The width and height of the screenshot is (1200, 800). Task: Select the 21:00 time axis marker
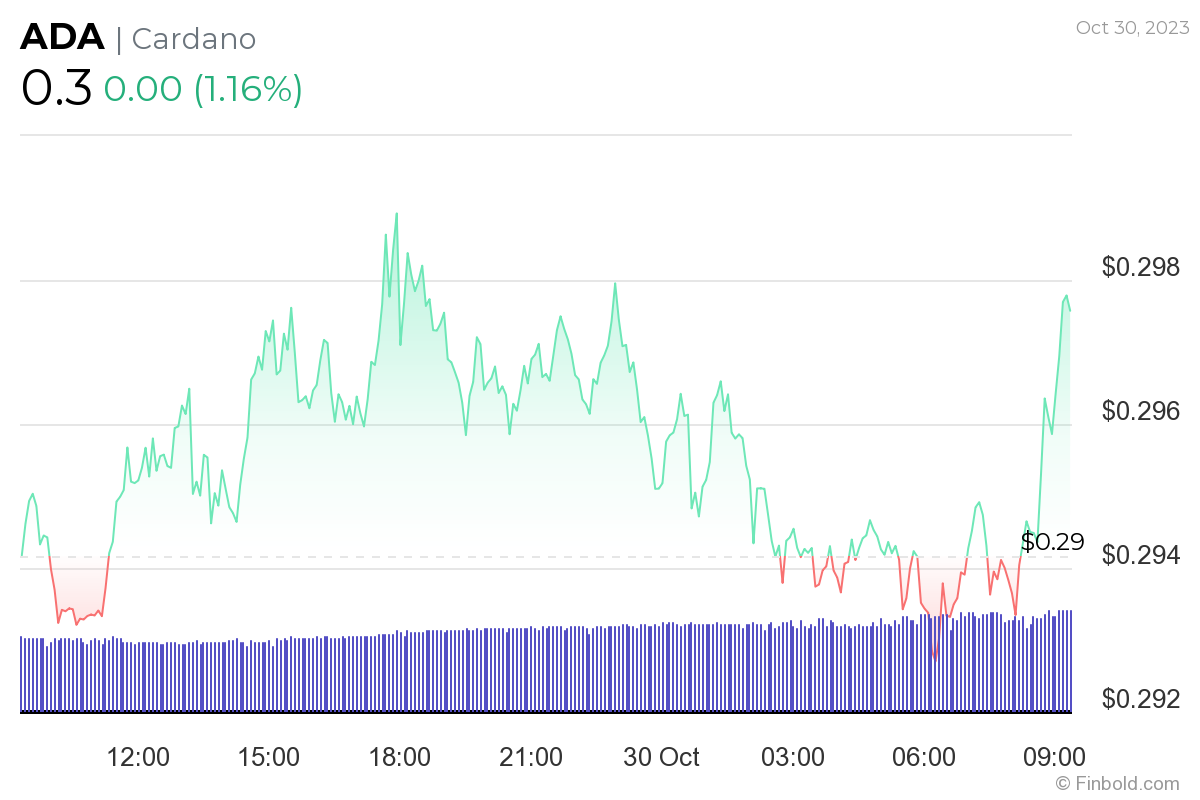click(531, 757)
